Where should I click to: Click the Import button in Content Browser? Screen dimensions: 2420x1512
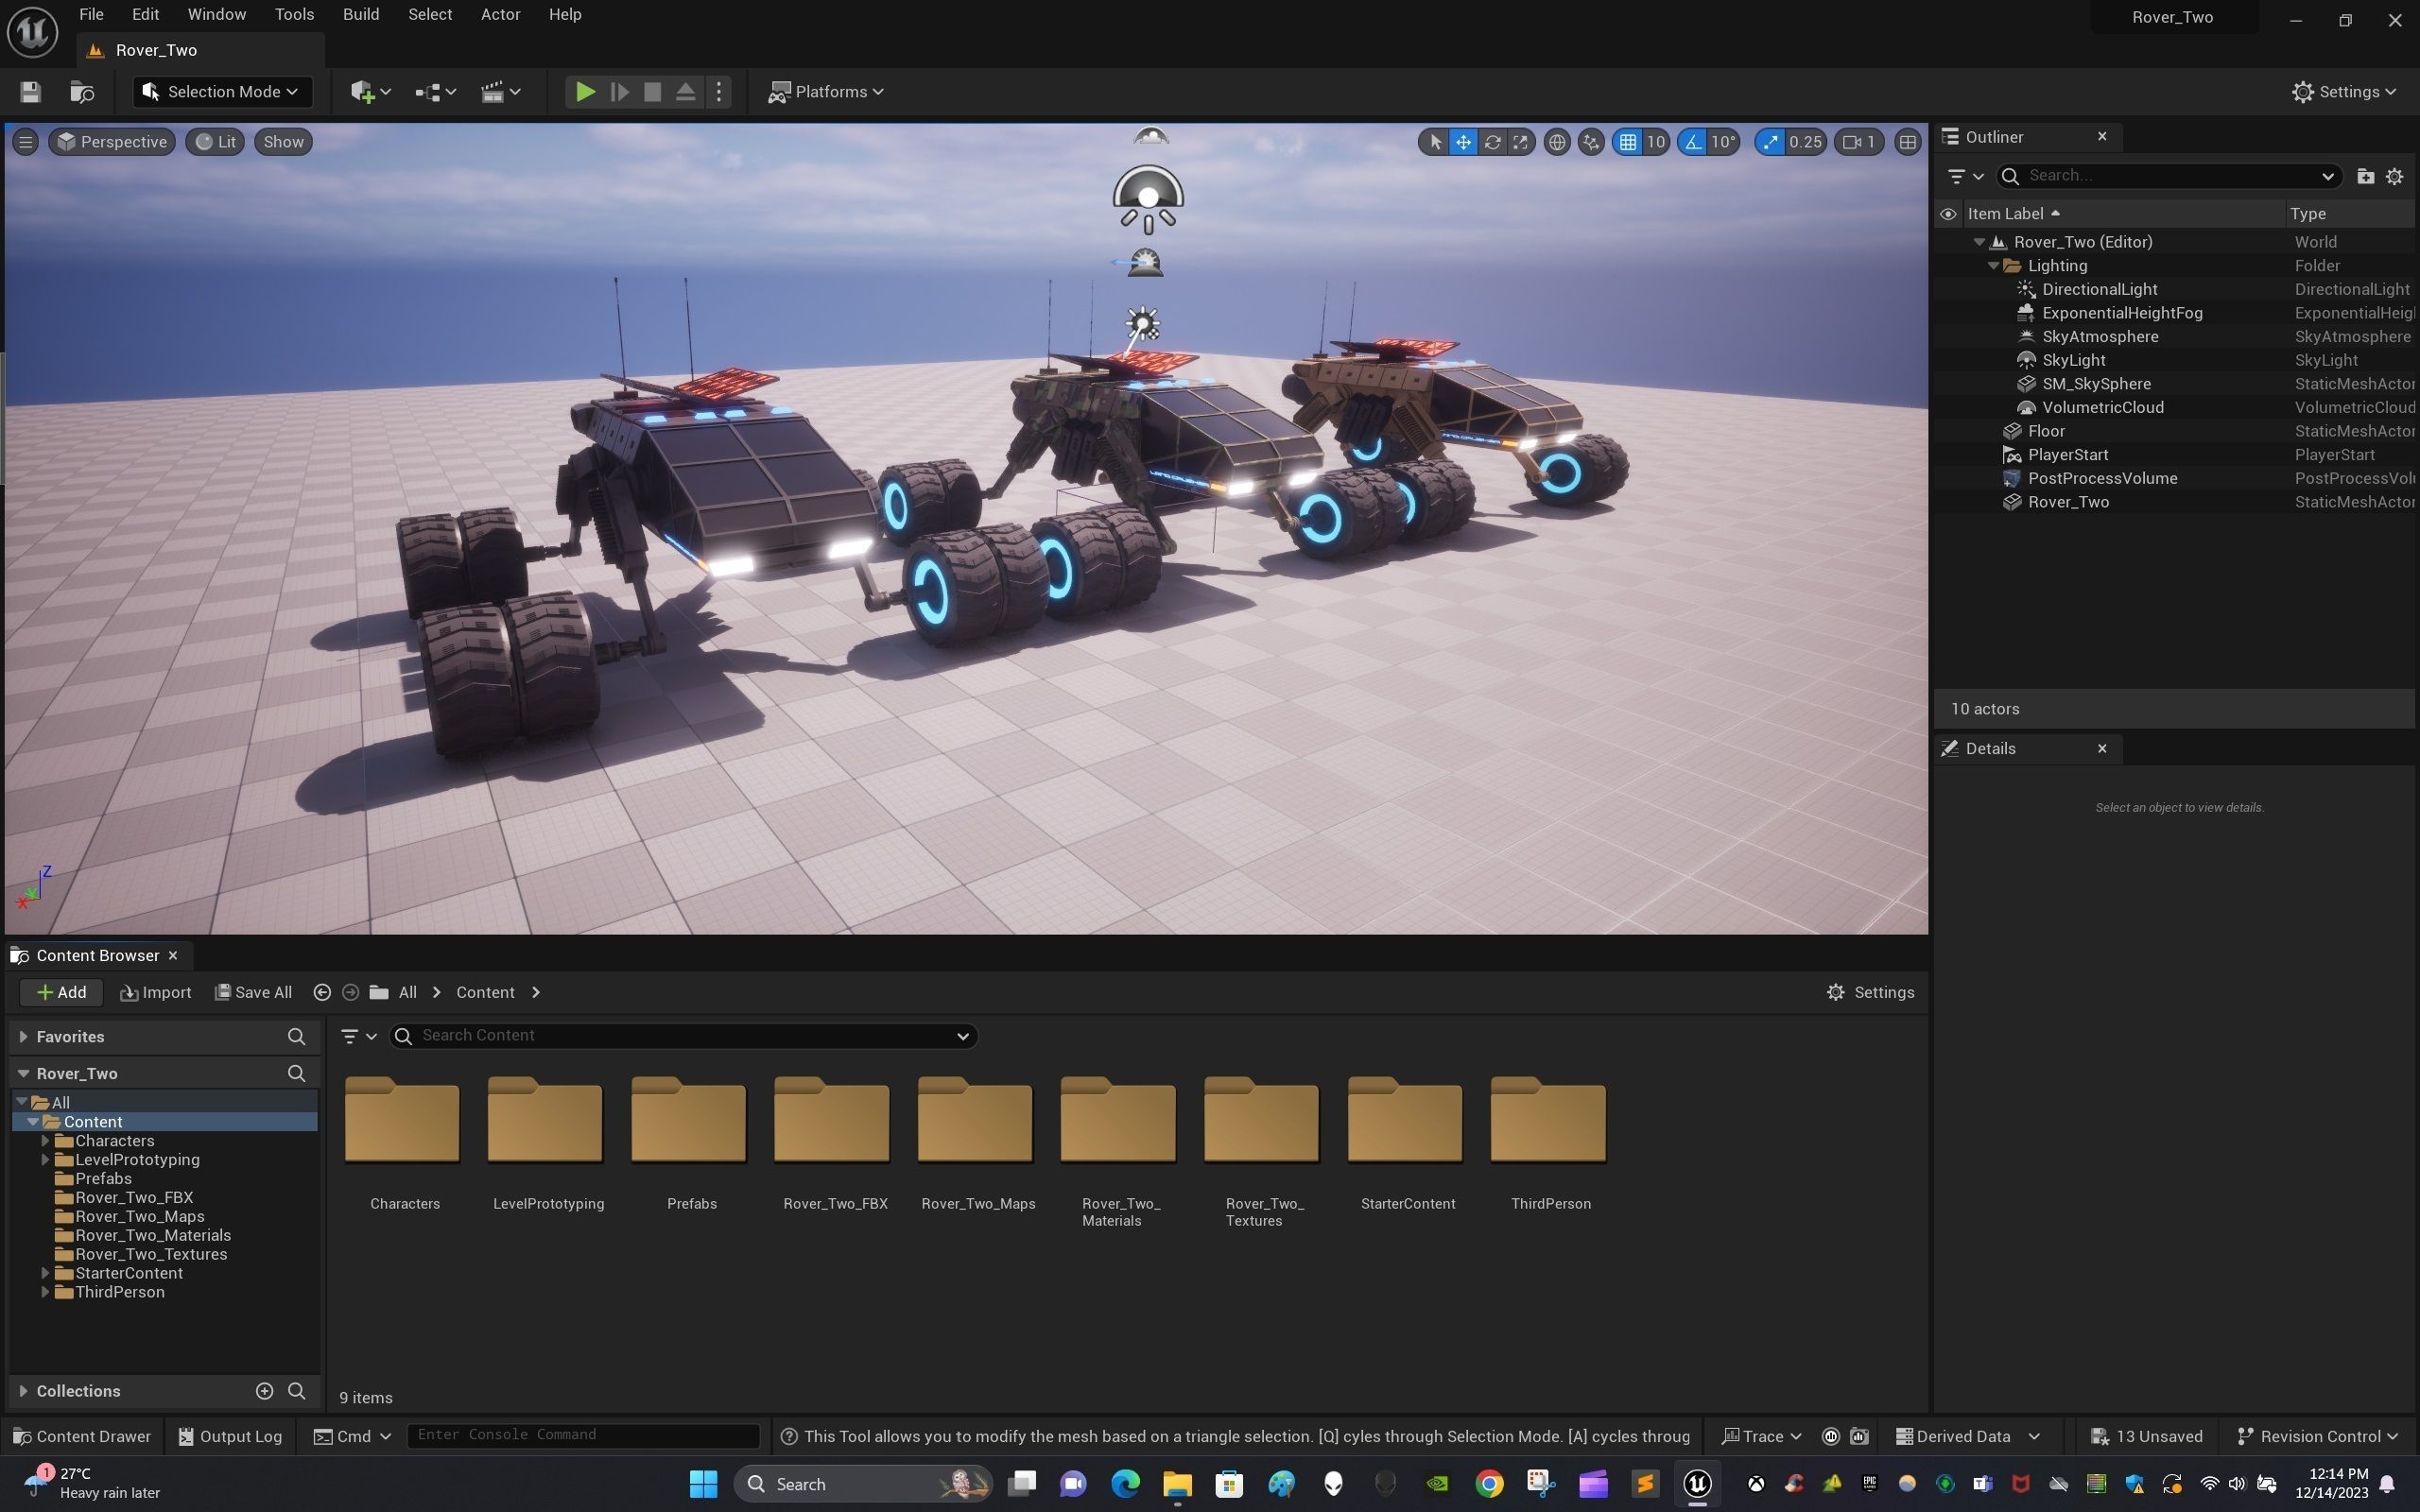click(x=155, y=992)
